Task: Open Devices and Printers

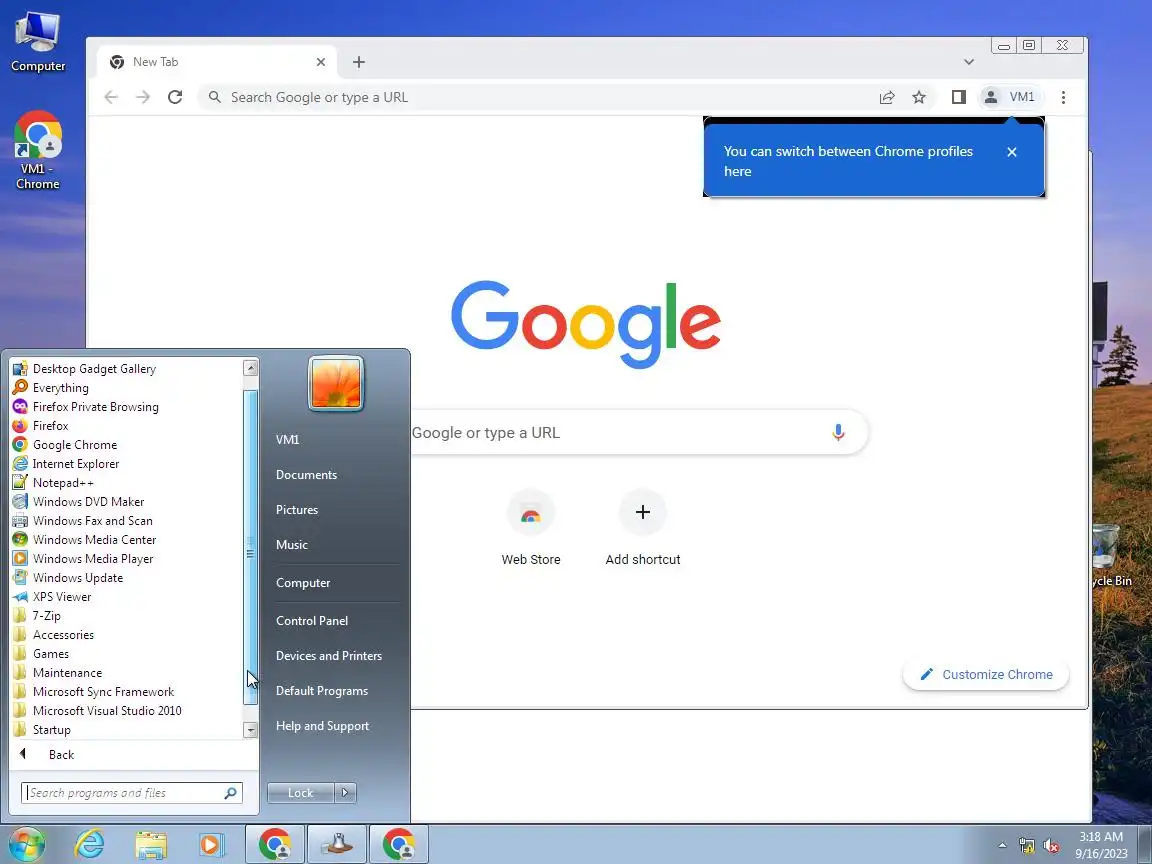Action: coord(328,656)
